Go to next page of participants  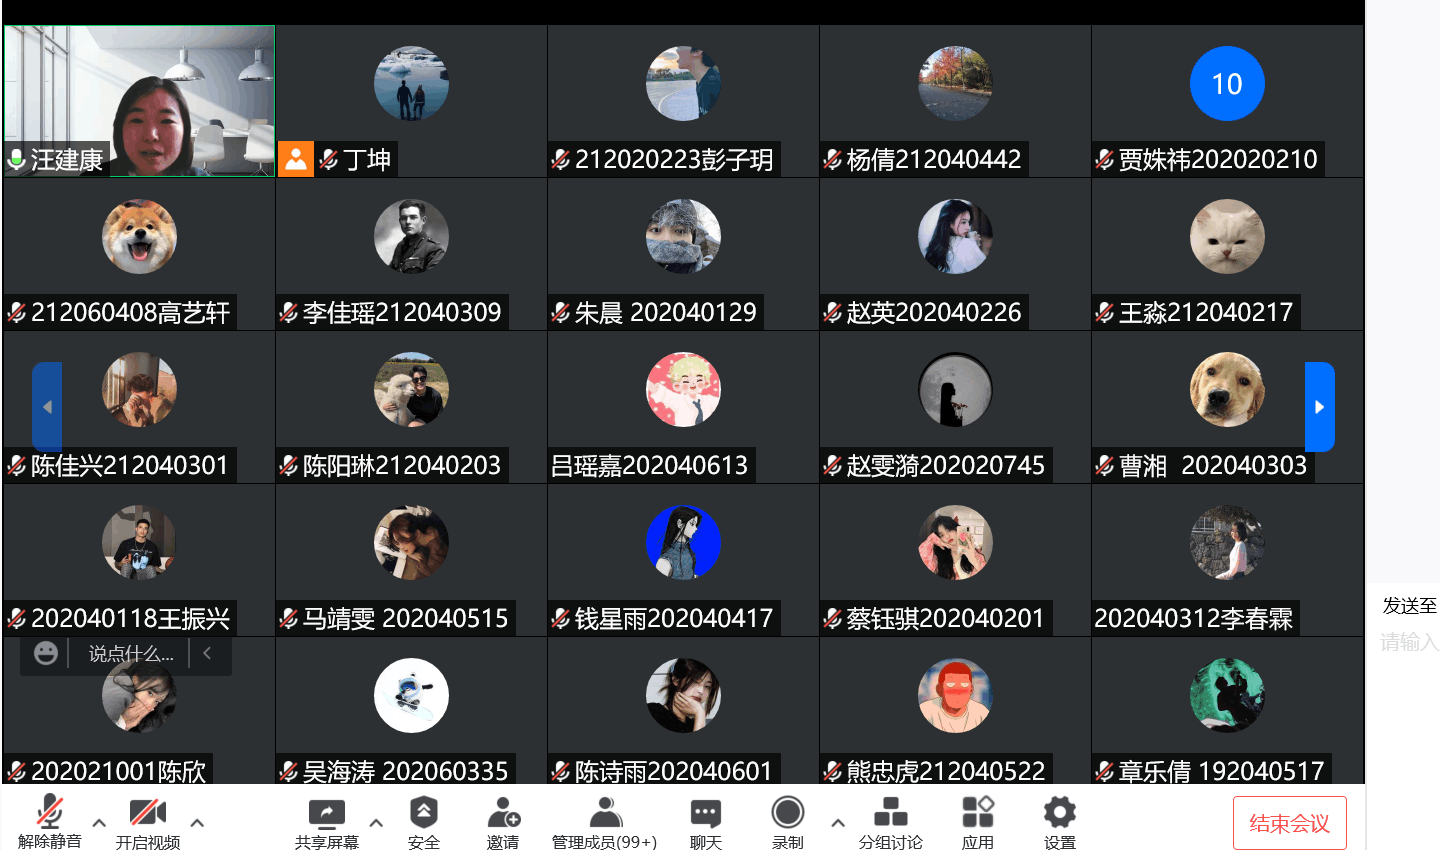click(x=1319, y=407)
